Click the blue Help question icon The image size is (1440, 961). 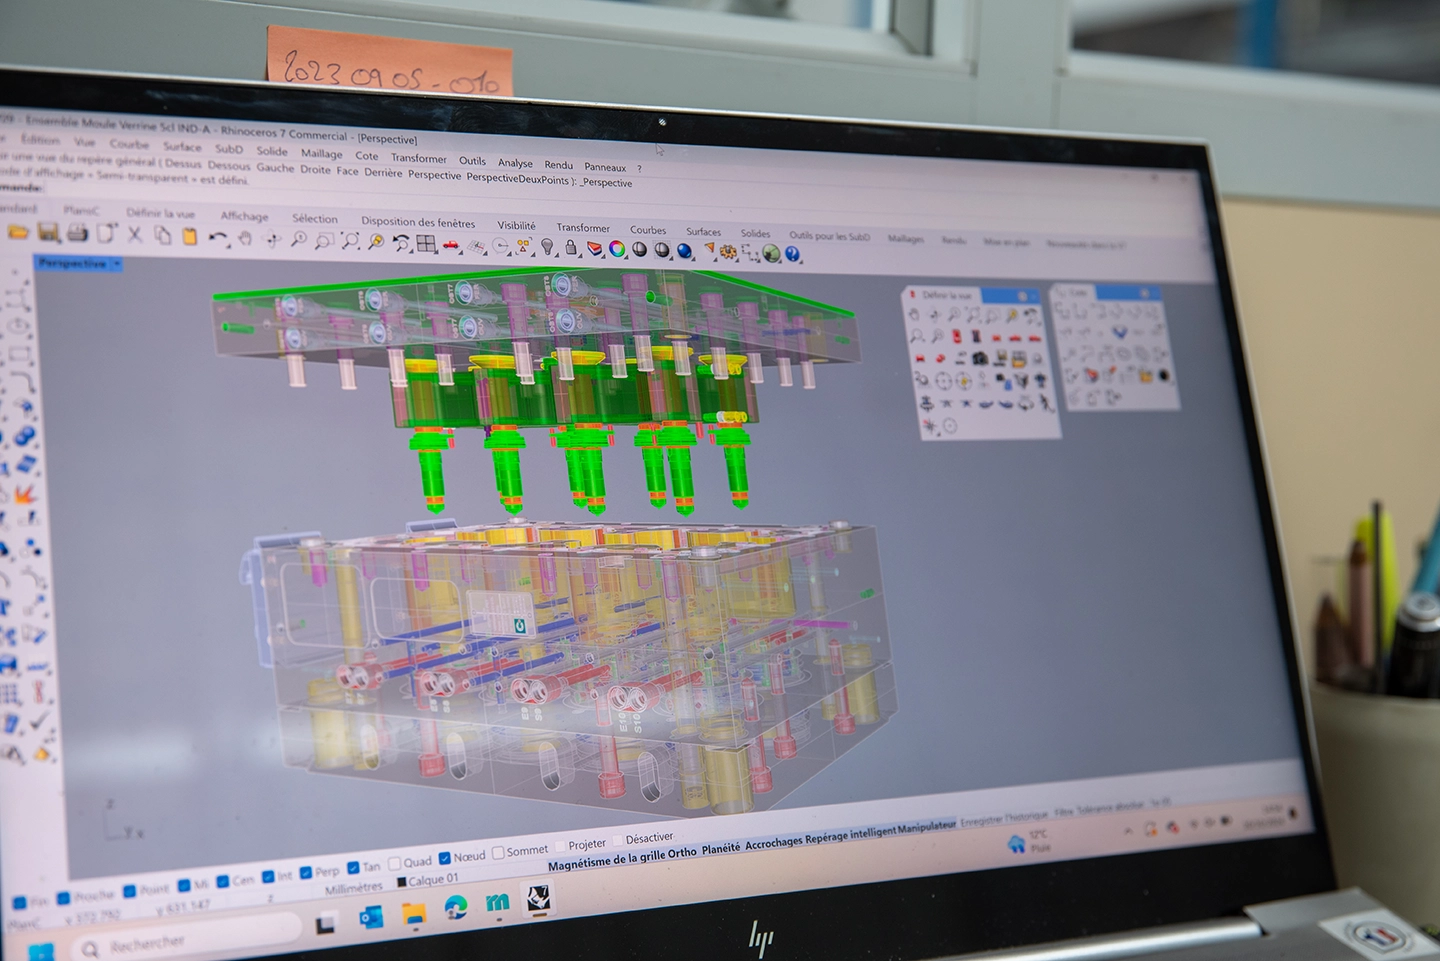[x=793, y=254]
